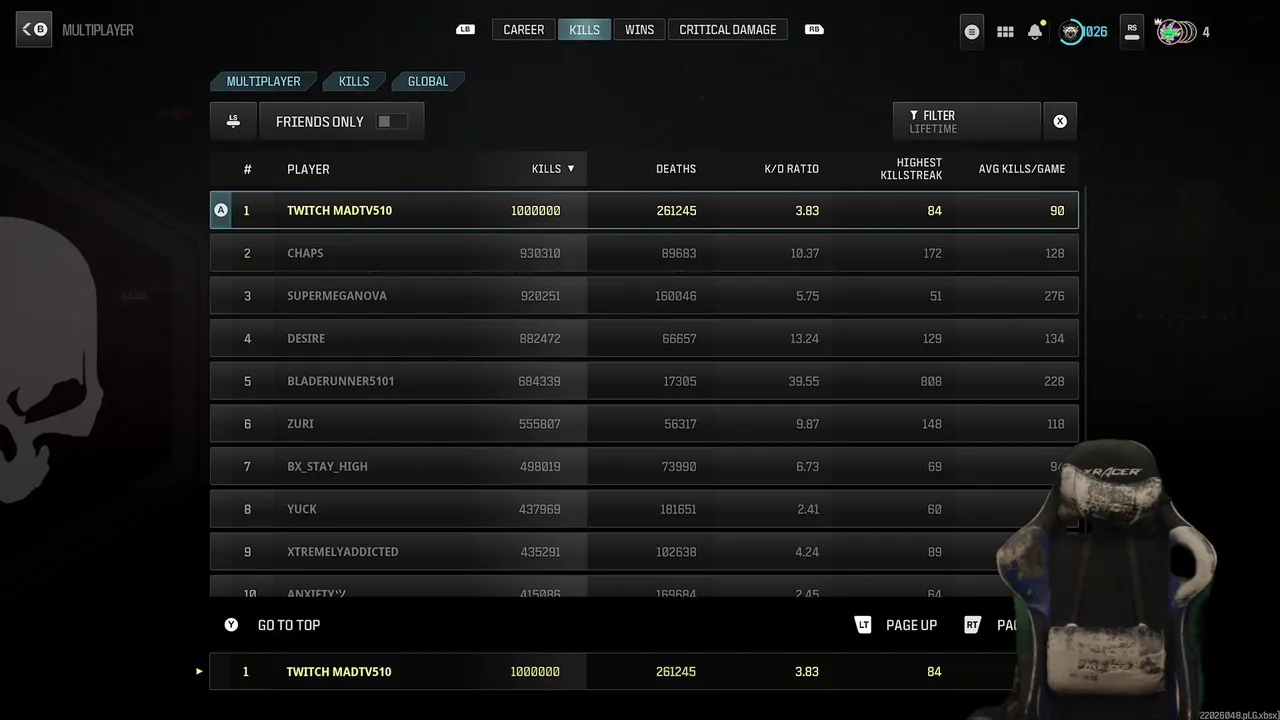
Task: Click the RS social button
Action: point(1132,31)
